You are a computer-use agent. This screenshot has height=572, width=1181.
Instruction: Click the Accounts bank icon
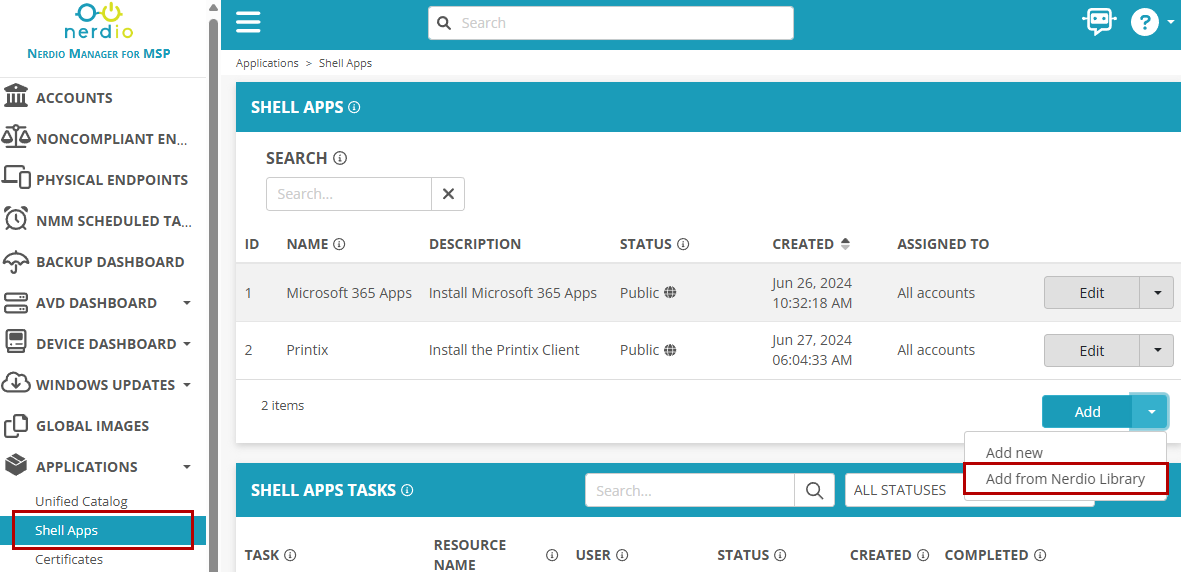16,98
